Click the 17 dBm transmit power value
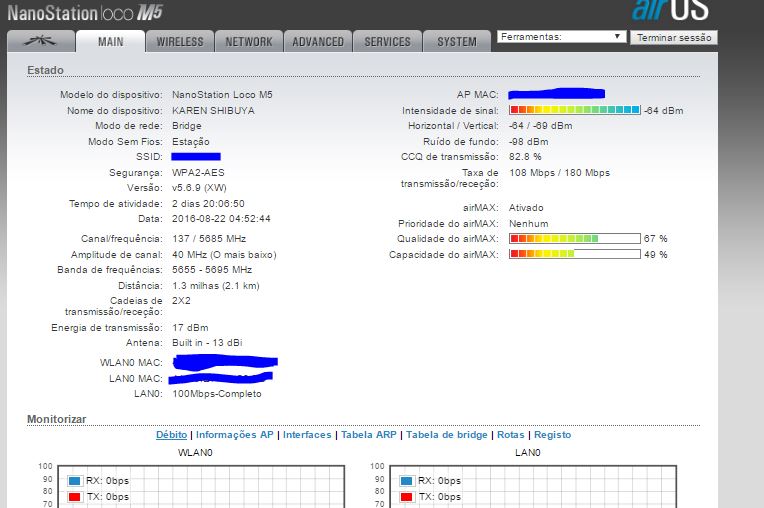The height and width of the screenshot is (508, 764). coord(190,327)
